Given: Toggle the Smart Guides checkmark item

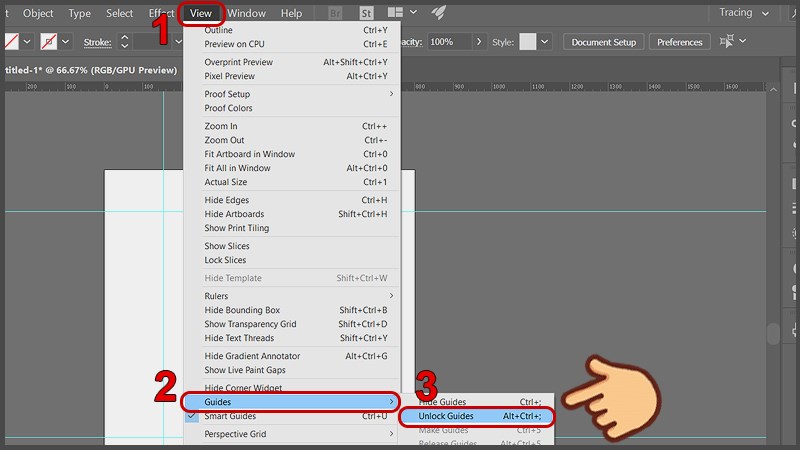Looking at the screenshot, I should (x=292, y=416).
